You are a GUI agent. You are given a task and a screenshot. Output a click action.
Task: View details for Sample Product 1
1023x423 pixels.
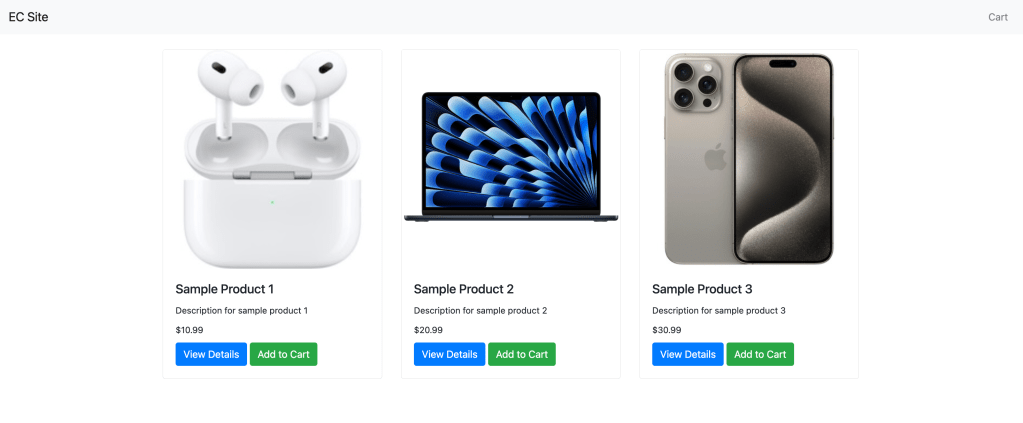click(211, 354)
